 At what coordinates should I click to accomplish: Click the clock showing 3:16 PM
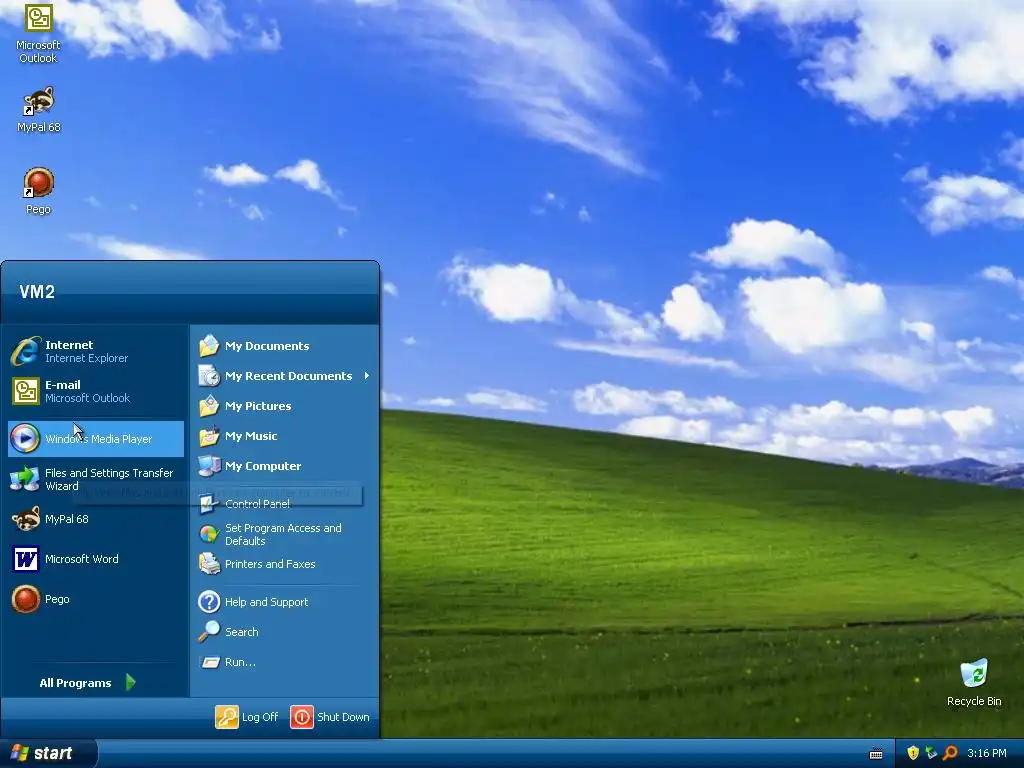[986, 753]
